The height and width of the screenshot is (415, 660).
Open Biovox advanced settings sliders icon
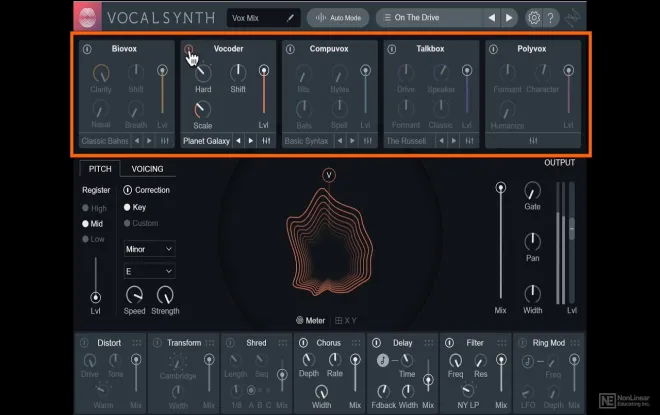pyautogui.click(x=165, y=141)
